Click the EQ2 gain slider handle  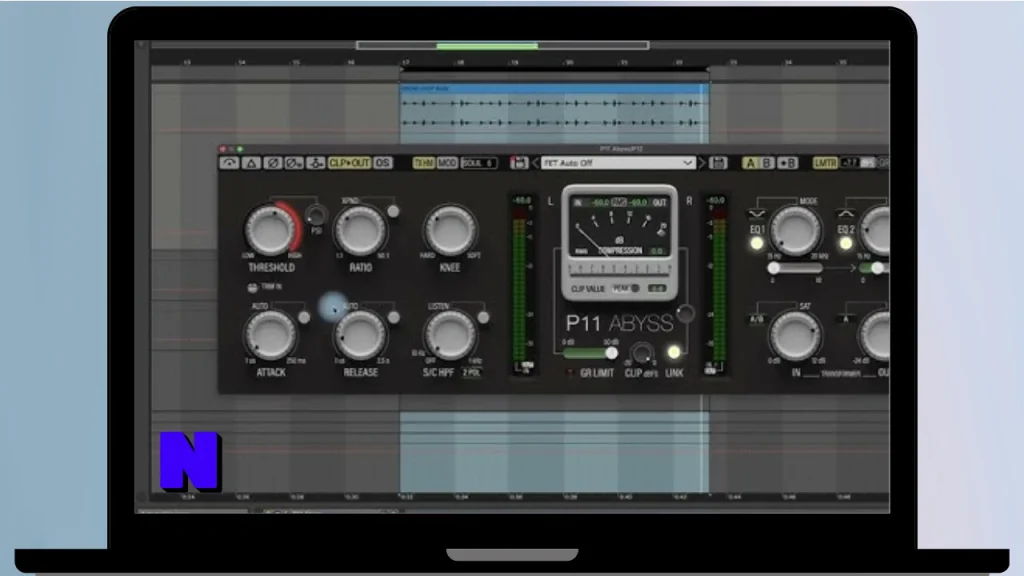877,268
